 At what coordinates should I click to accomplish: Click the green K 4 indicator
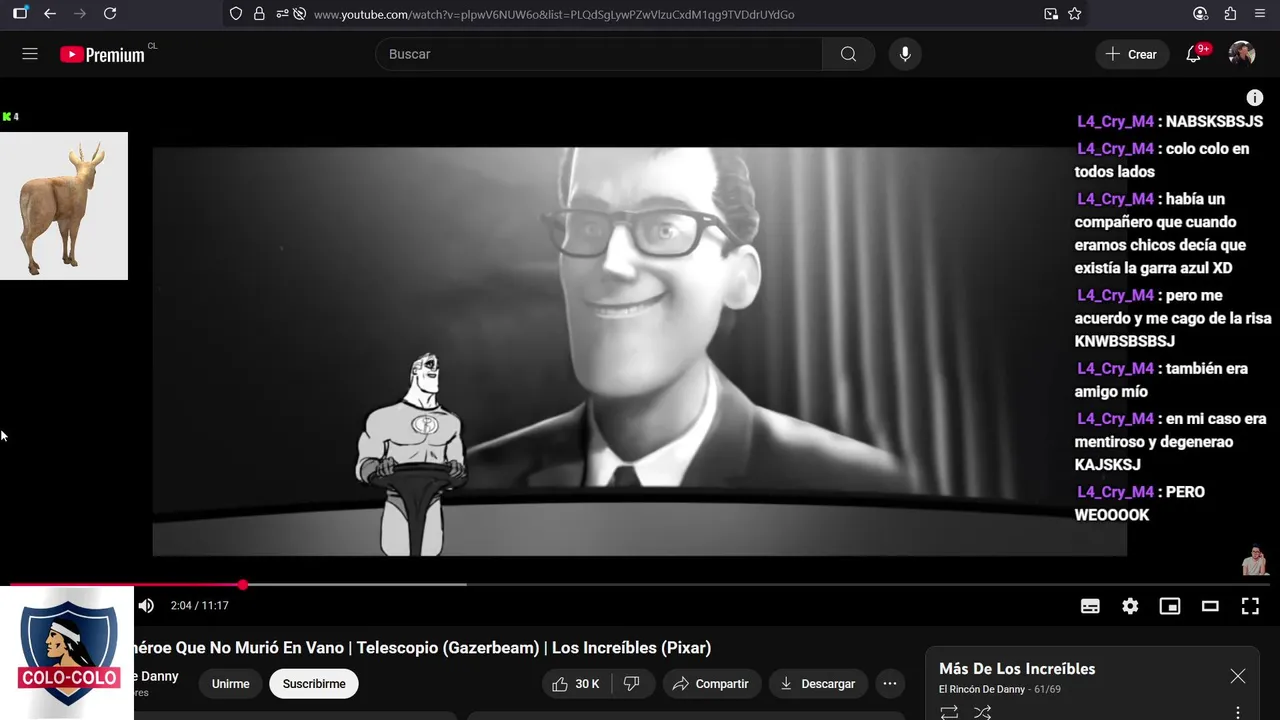click(11, 117)
